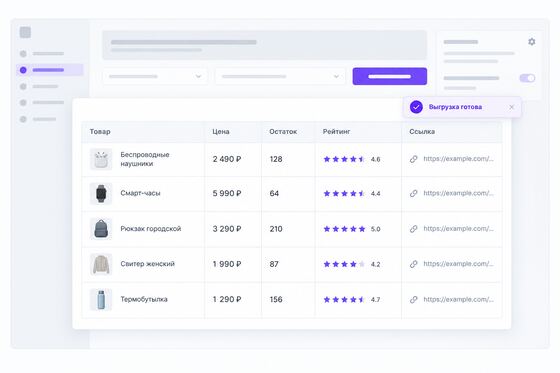Click the star rating in Смарт-часы row
Screen dimensions: 560x373
pyautogui.click(x=344, y=193)
